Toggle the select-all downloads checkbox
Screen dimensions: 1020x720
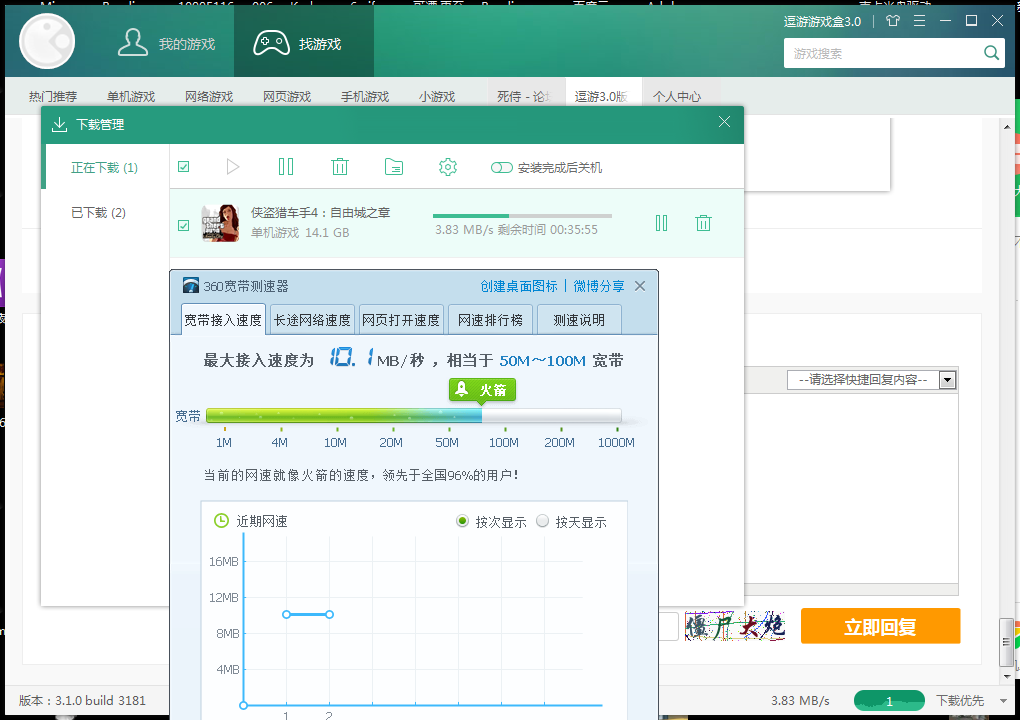[183, 167]
